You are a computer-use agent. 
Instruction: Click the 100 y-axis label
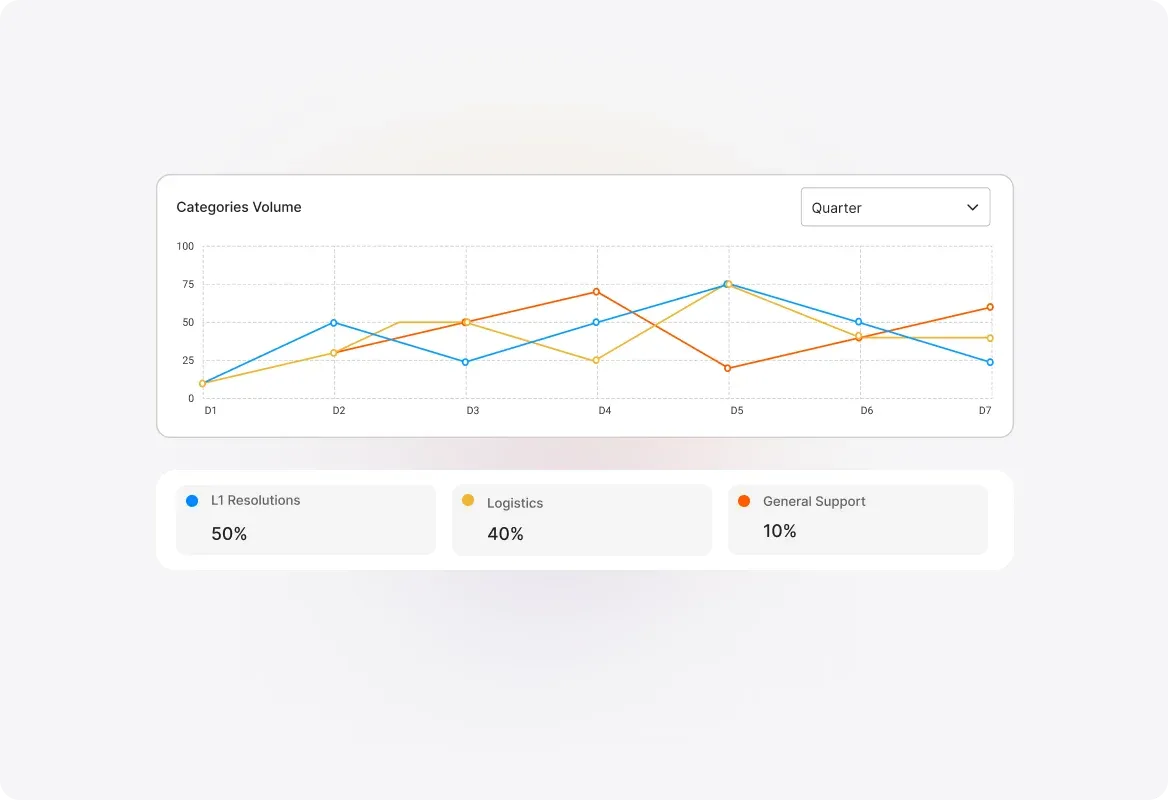pos(185,246)
